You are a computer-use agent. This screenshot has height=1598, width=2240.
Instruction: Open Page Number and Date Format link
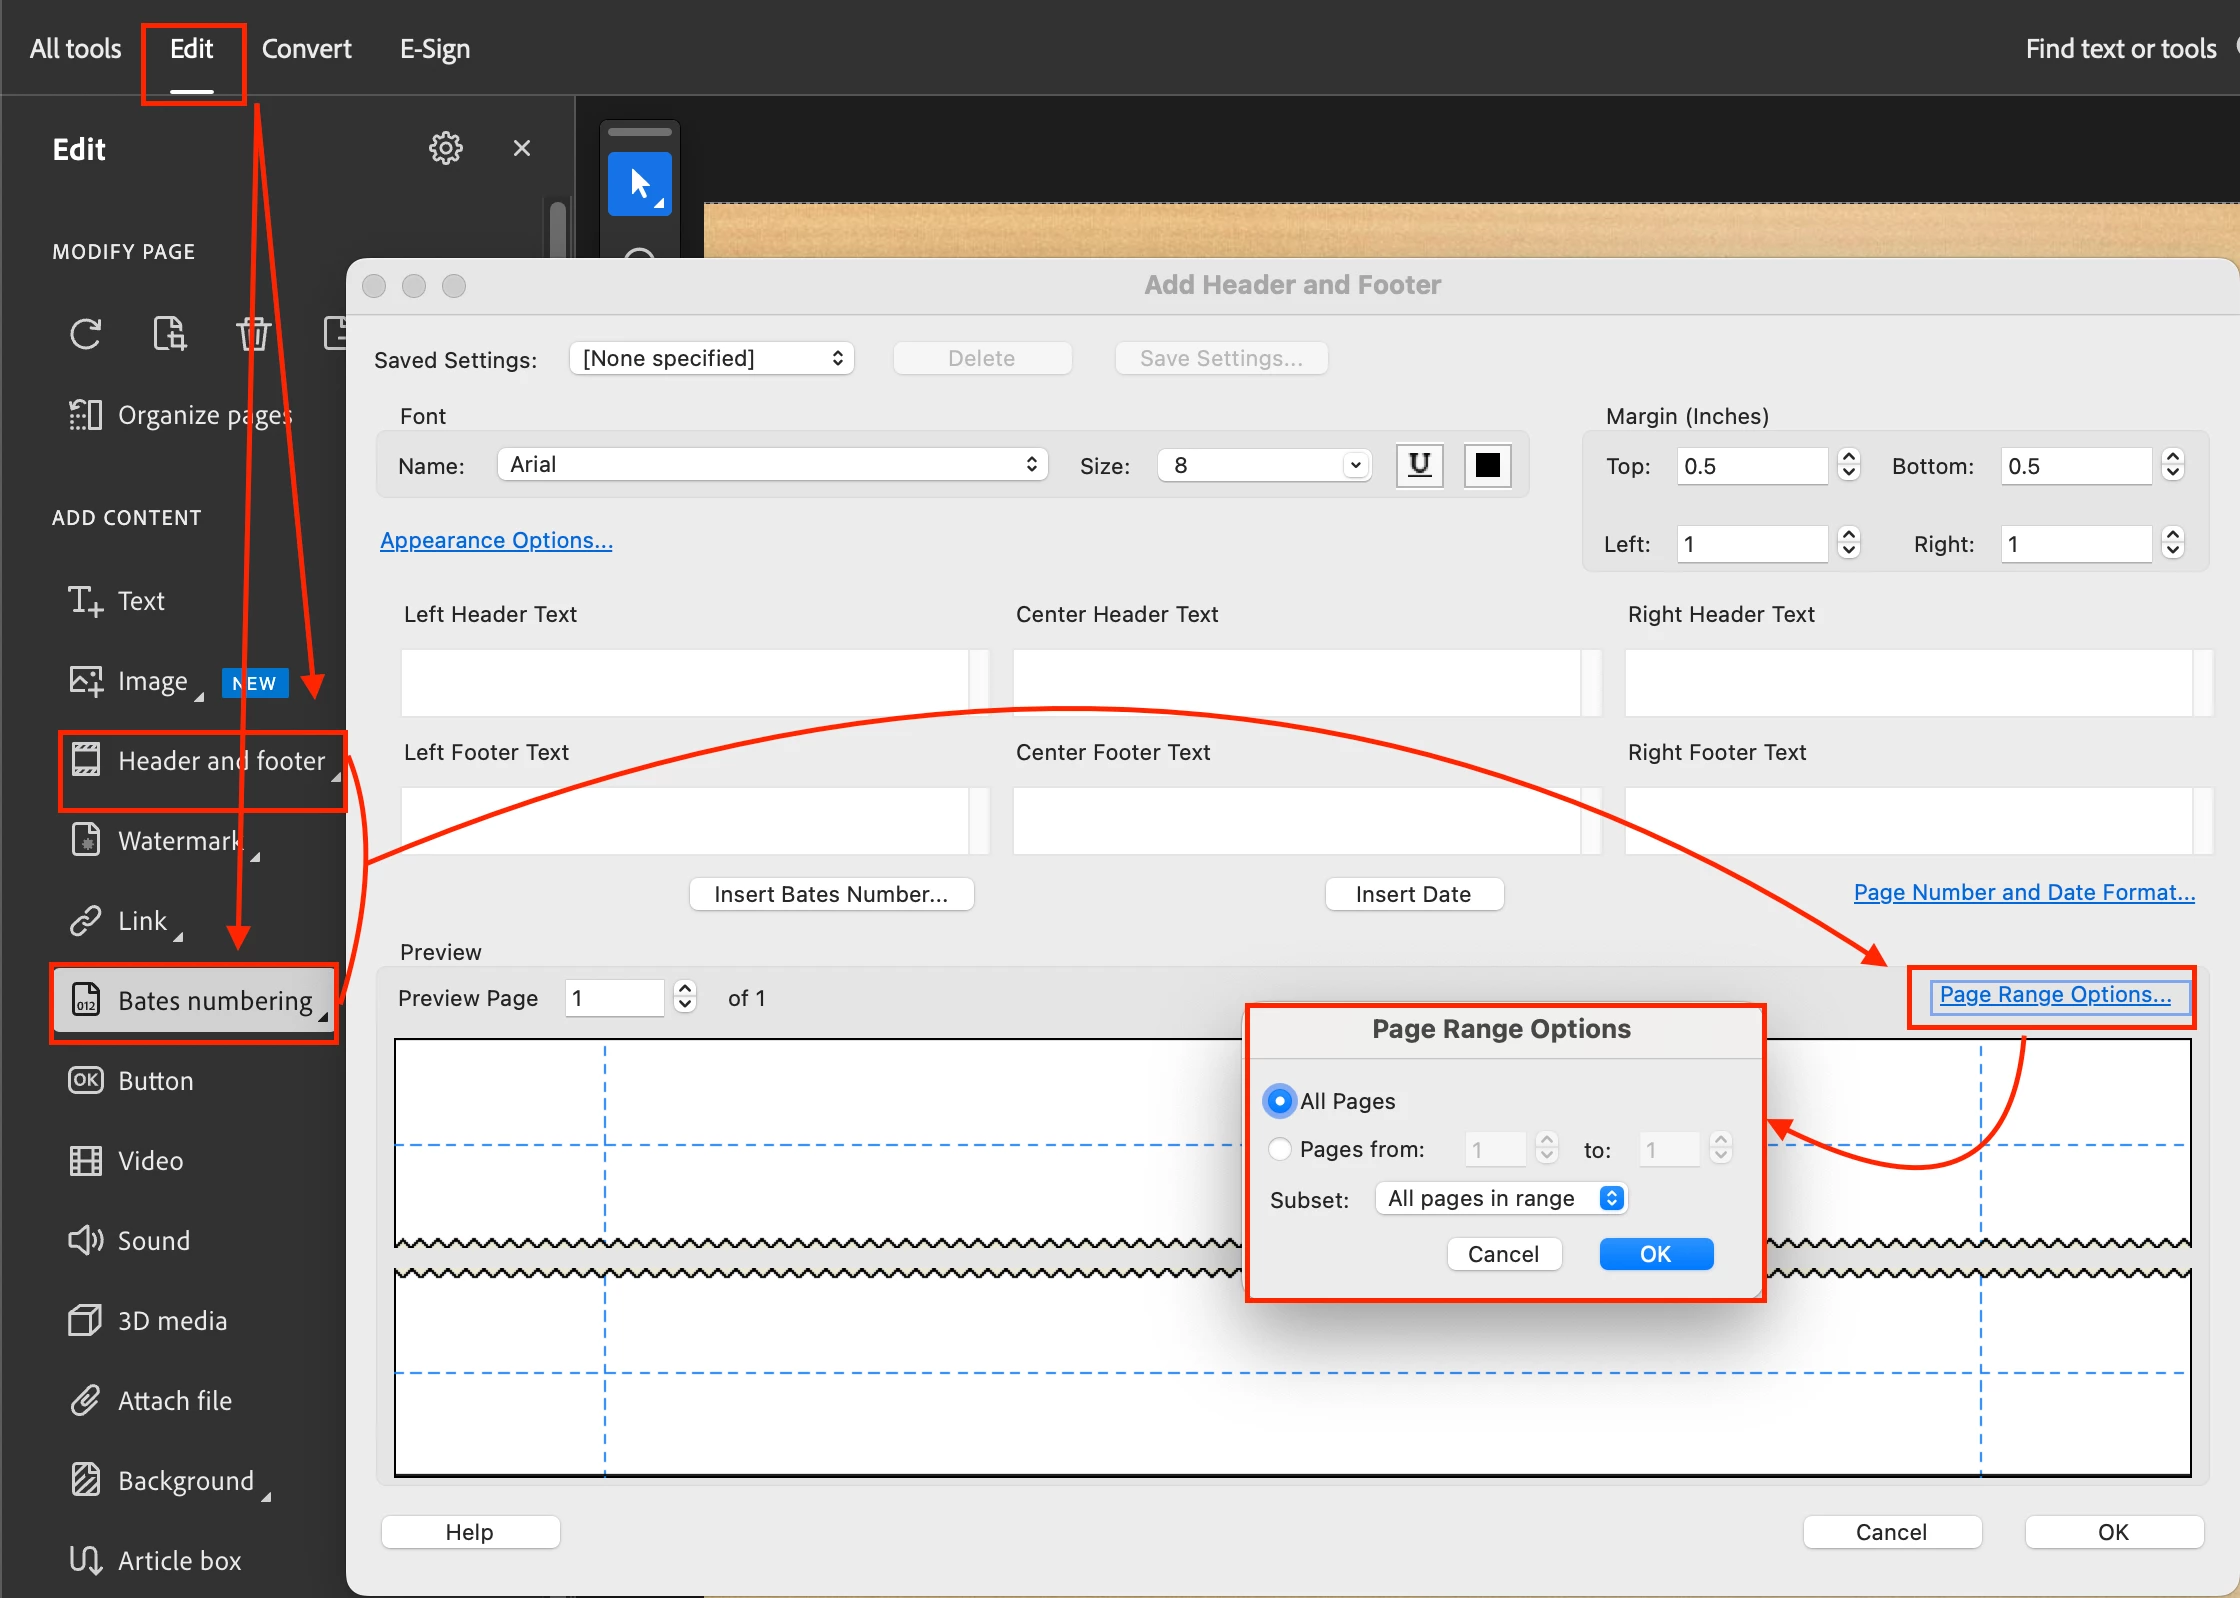(2023, 892)
